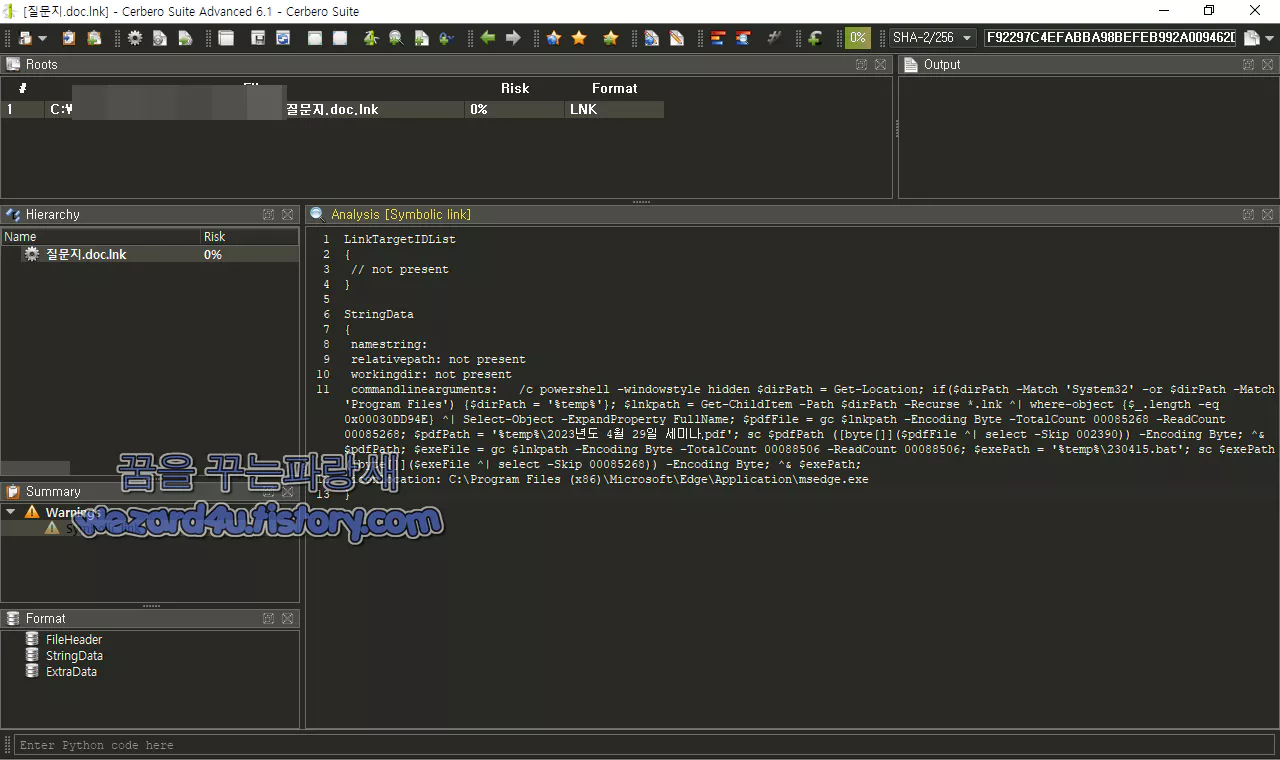
Task: Click the 'relativepath: not present' line
Action: 438,359
